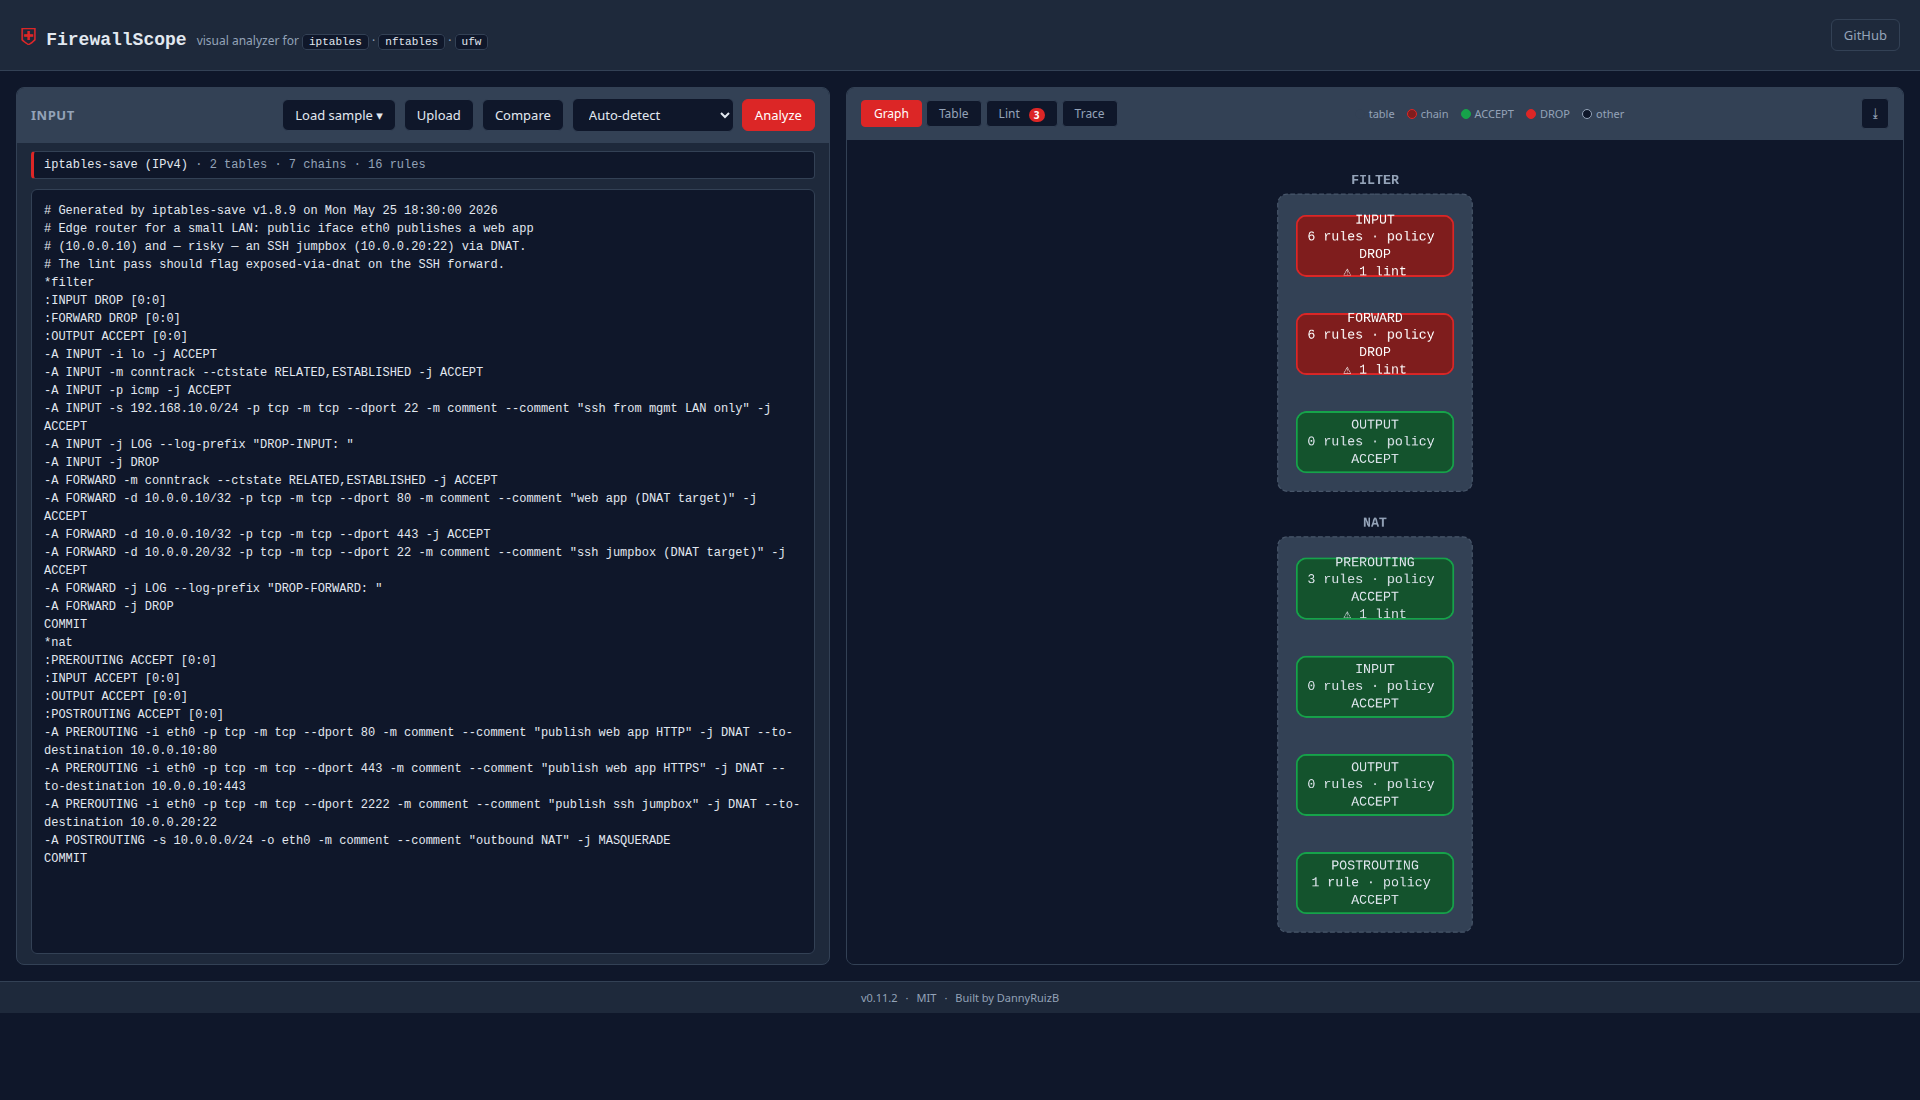Select the nat OUTPUT chain node

[x=1375, y=785]
